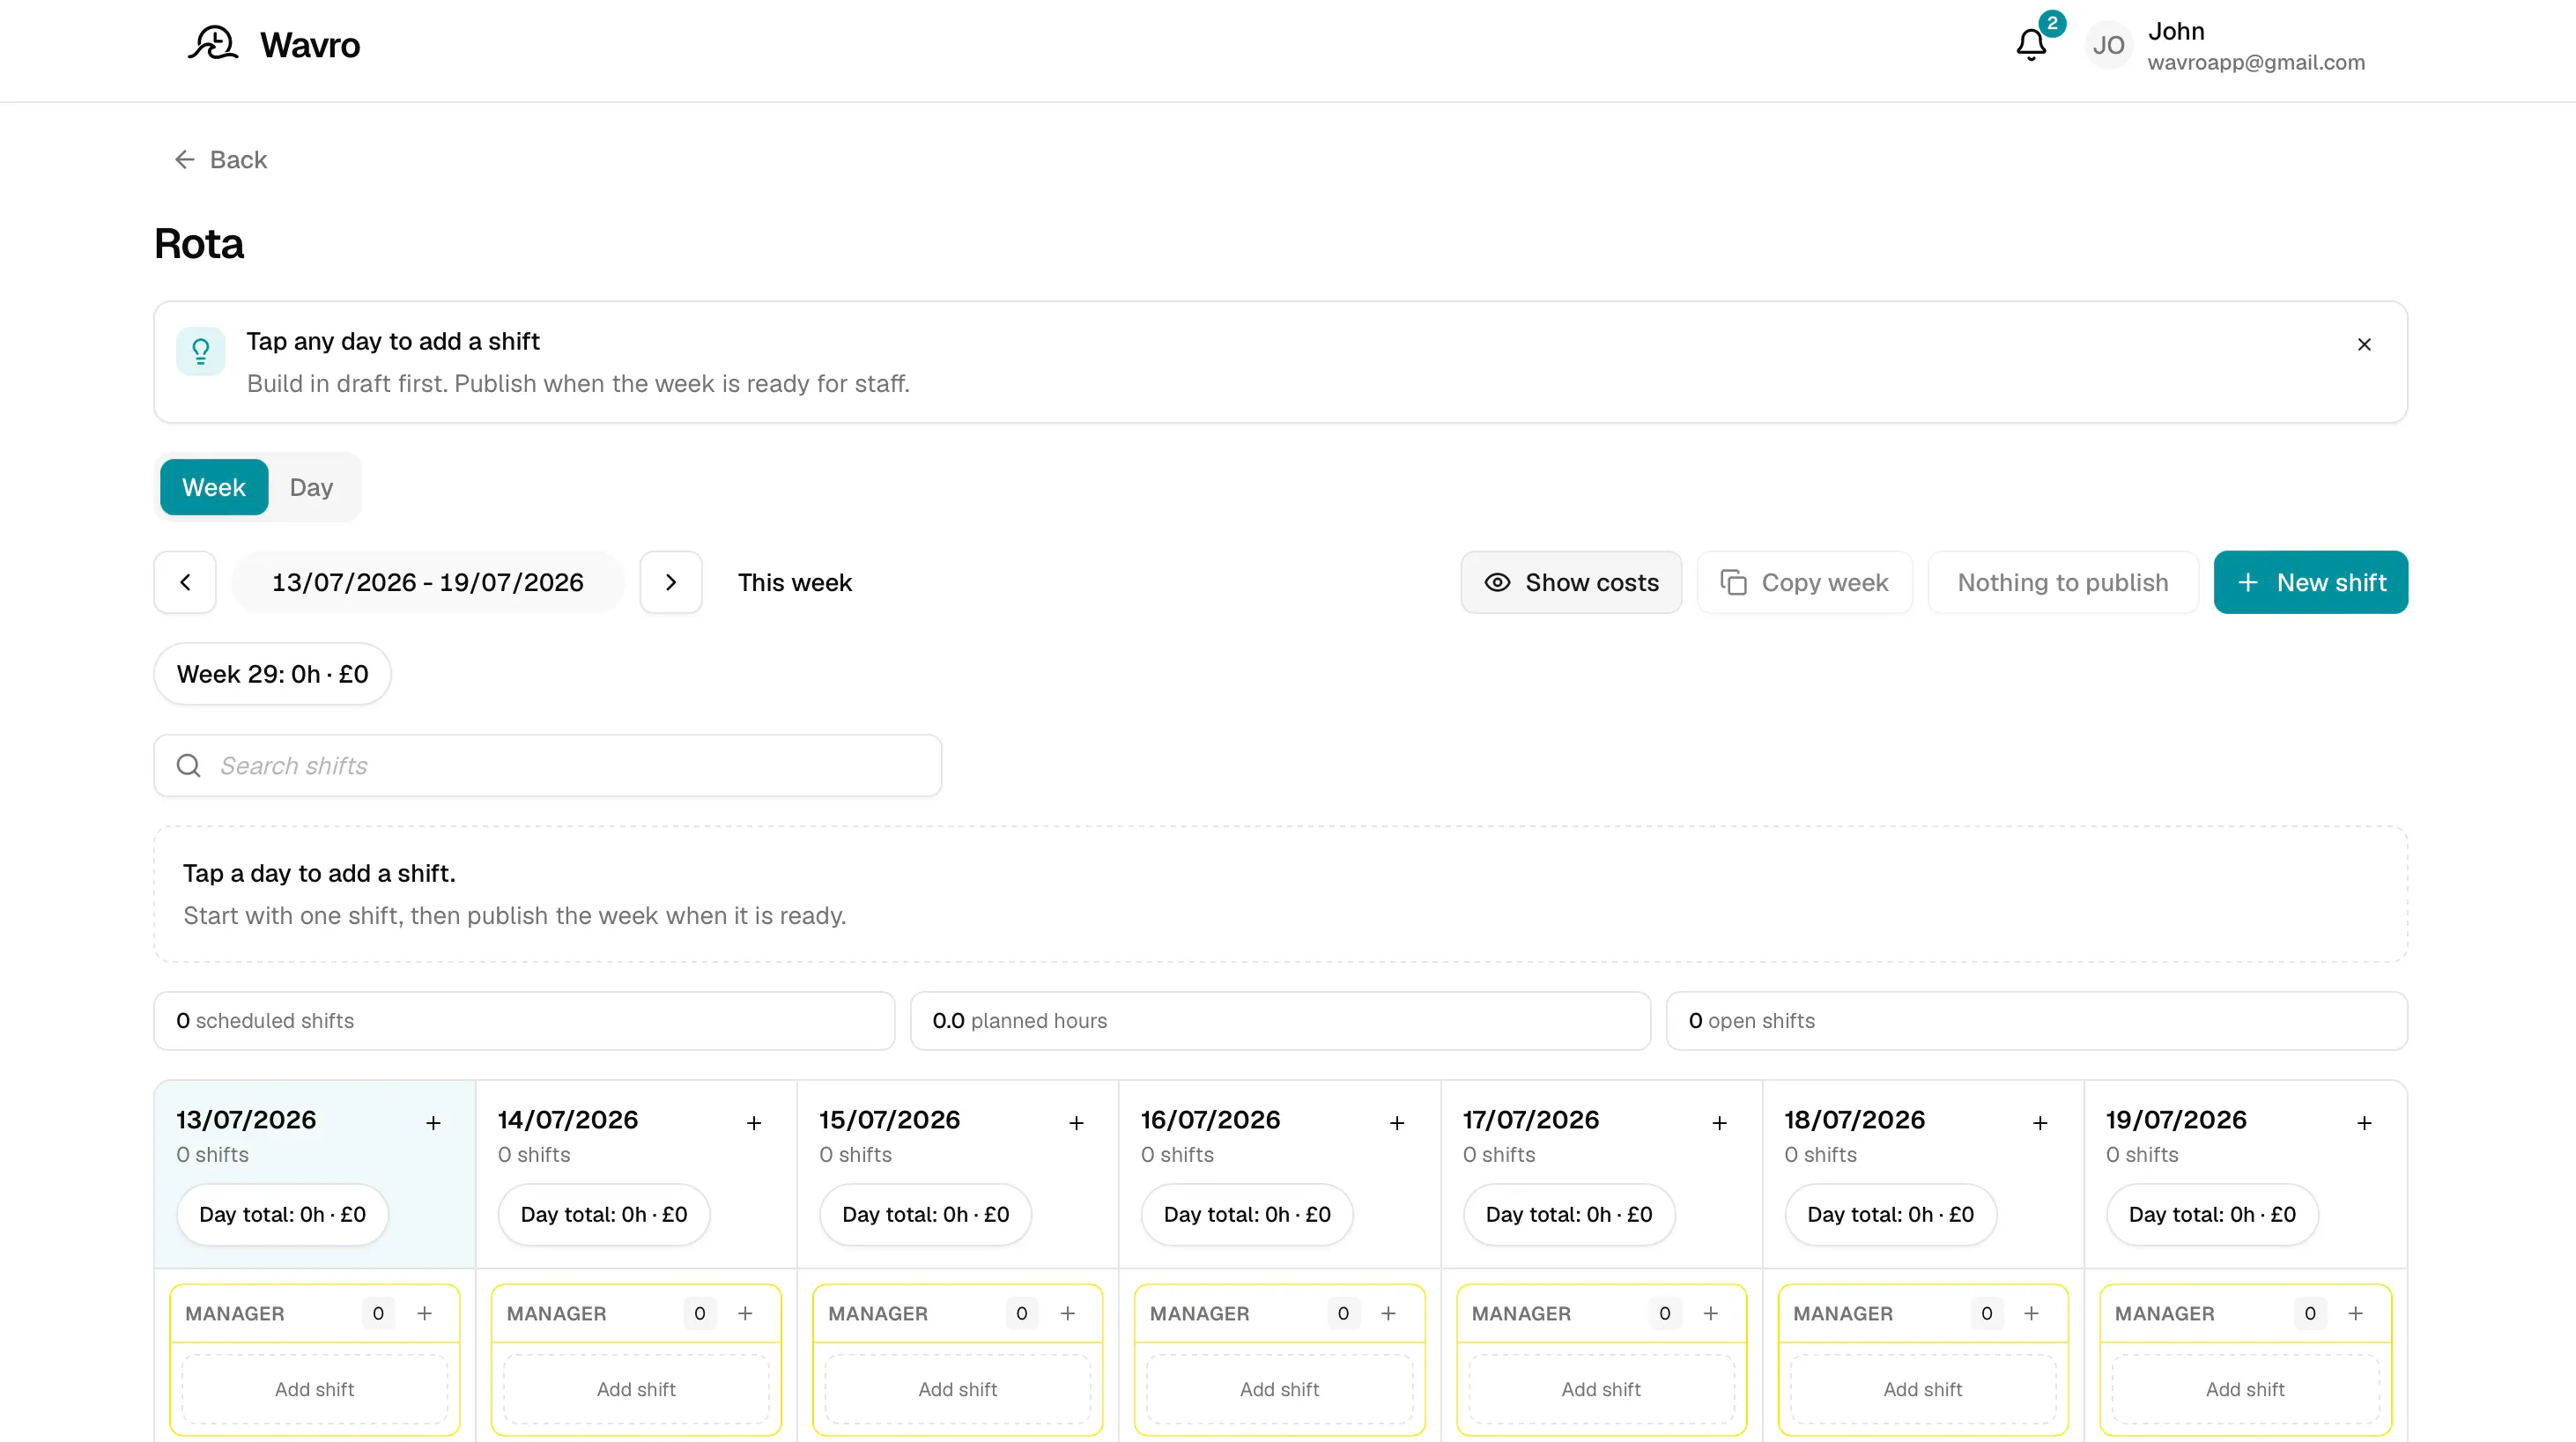This screenshot has height=1442, width=2576.
Task: Open the date range 13/07/2026 - 19/07/2026
Action: pyautogui.click(x=428, y=582)
